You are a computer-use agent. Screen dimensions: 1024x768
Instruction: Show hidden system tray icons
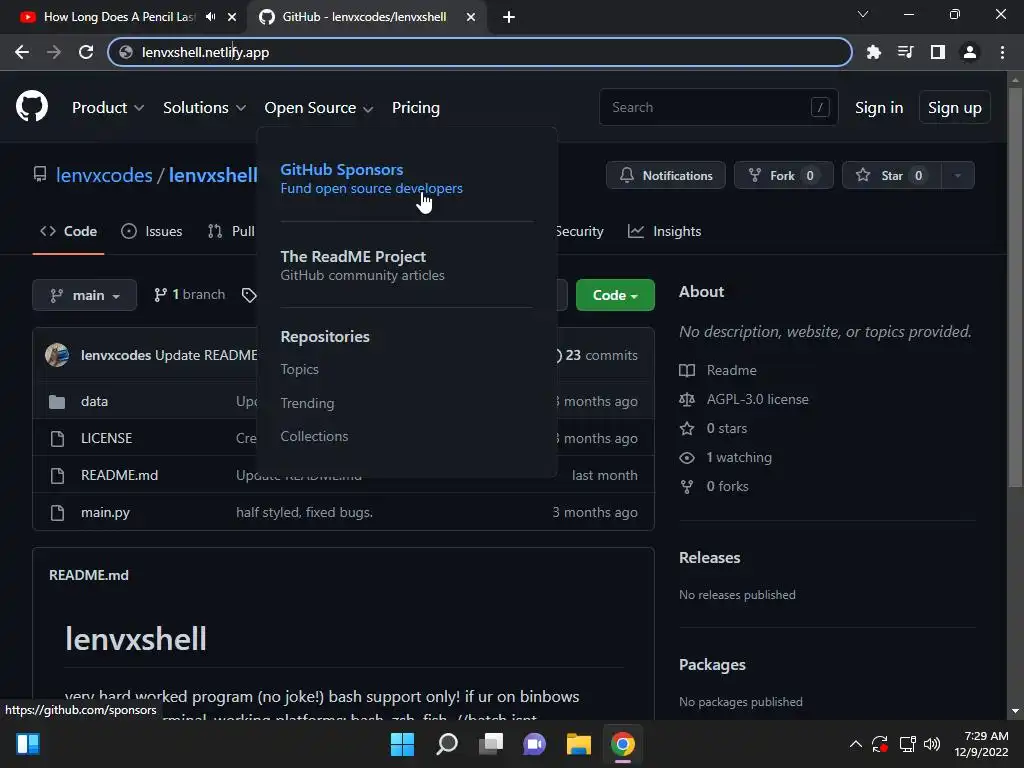856,744
